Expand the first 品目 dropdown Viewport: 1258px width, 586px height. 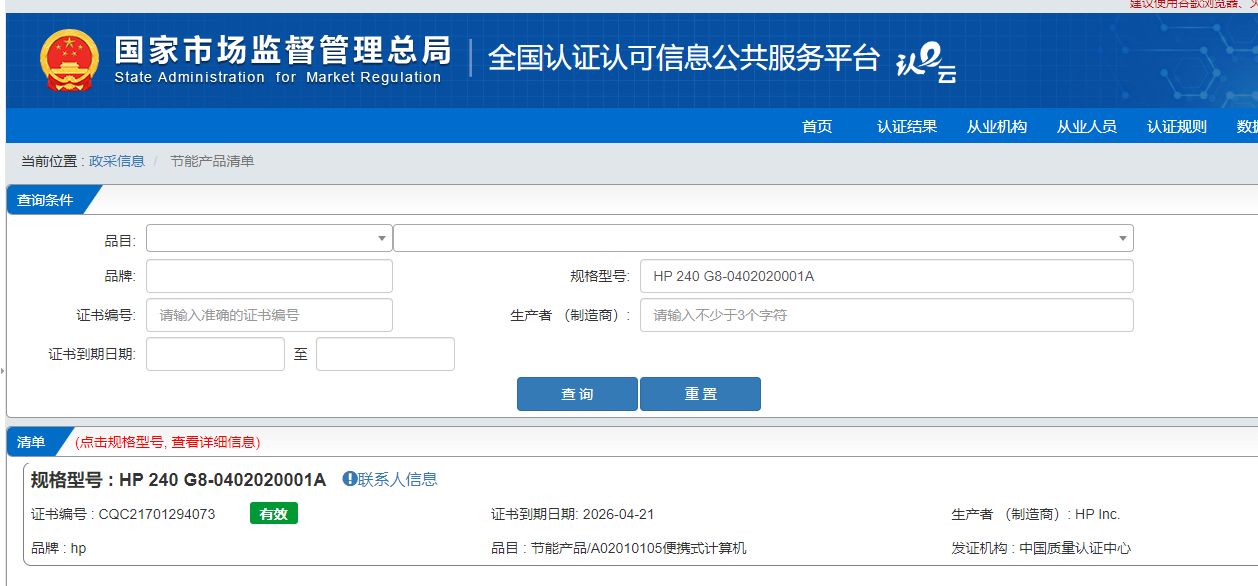(x=269, y=238)
